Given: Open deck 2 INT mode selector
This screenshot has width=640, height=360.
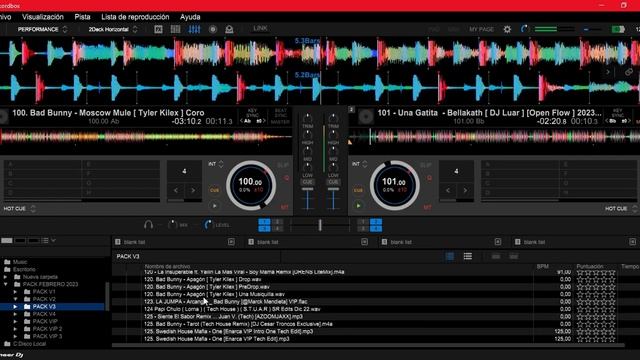Looking at the screenshot, I should (x=360, y=164).
